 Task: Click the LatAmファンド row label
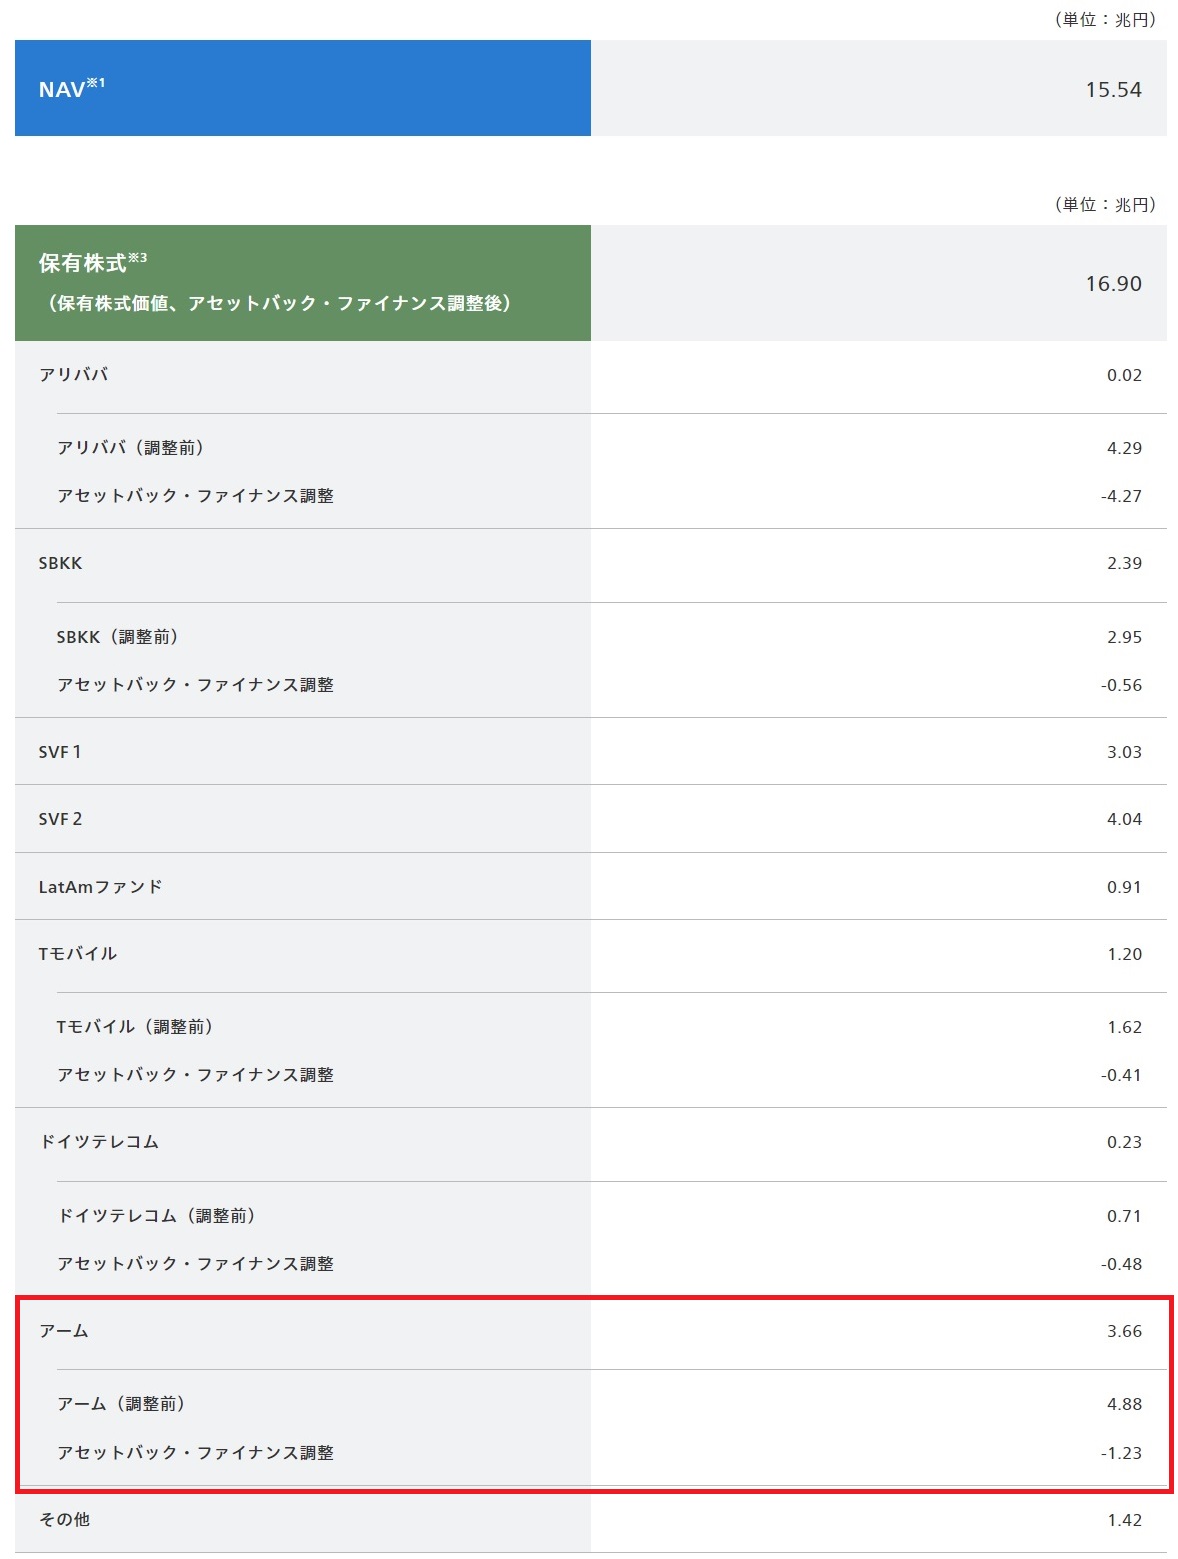(x=100, y=887)
